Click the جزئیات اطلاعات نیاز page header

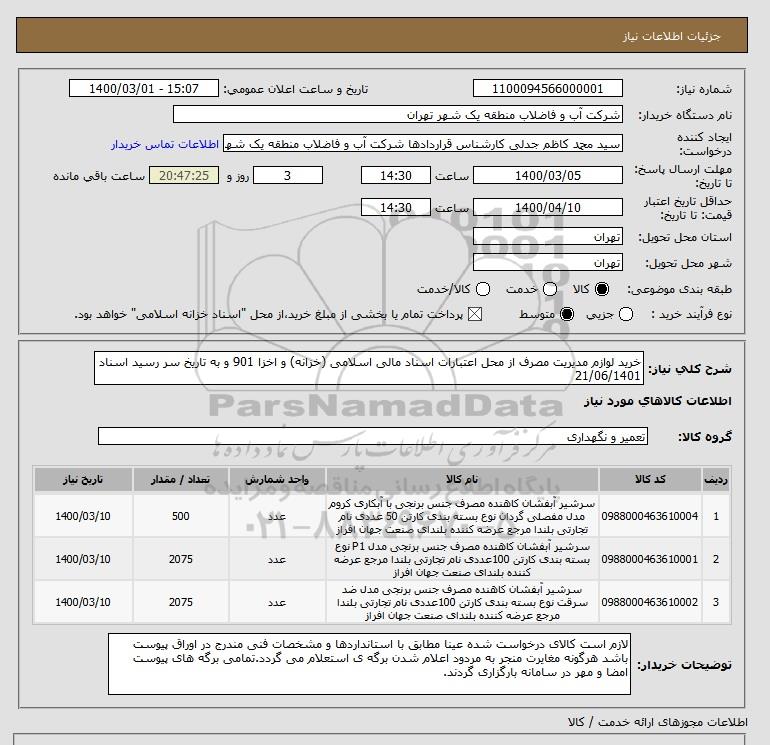click(x=671, y=36)
